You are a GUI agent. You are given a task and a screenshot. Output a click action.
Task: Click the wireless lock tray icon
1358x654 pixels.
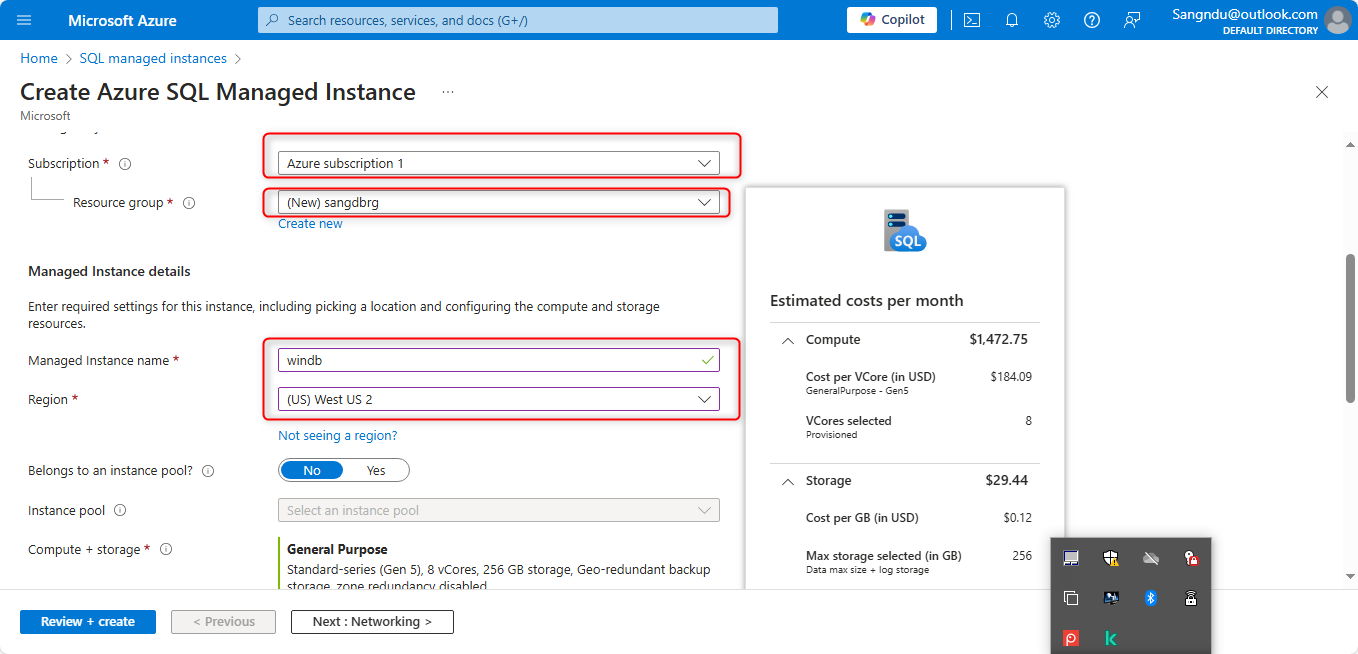[x=1190, y=598]
